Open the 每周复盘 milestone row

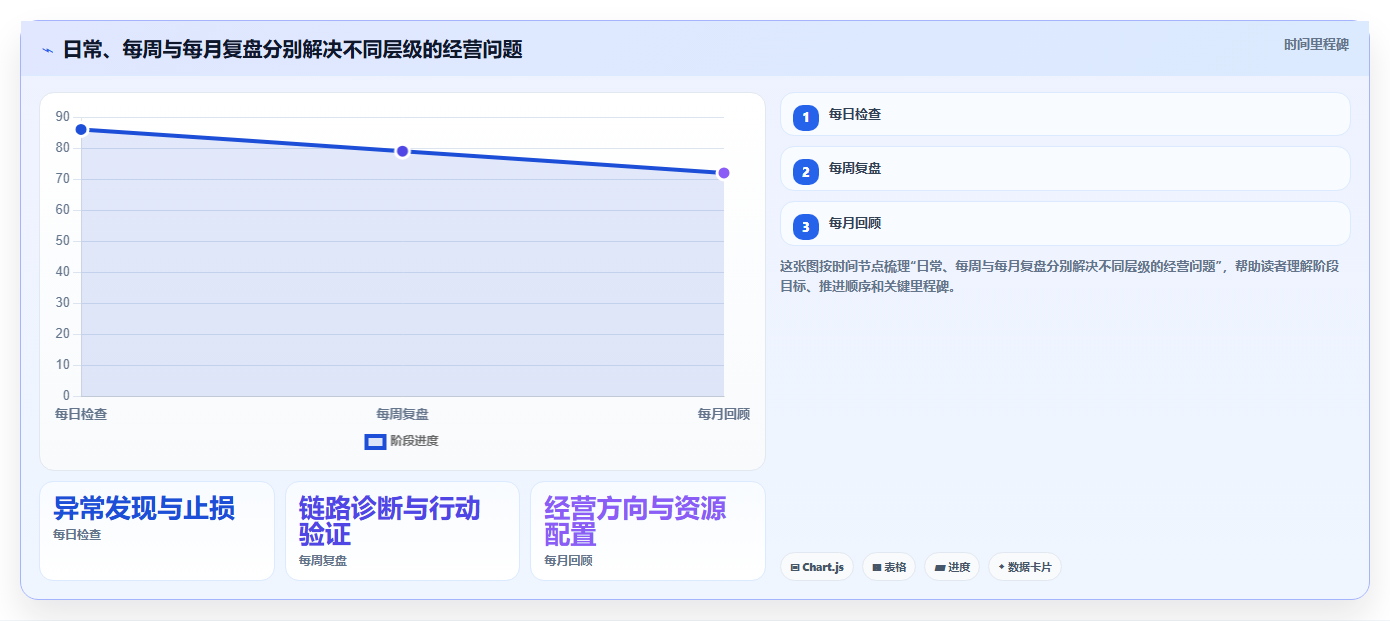point(1065,169)
